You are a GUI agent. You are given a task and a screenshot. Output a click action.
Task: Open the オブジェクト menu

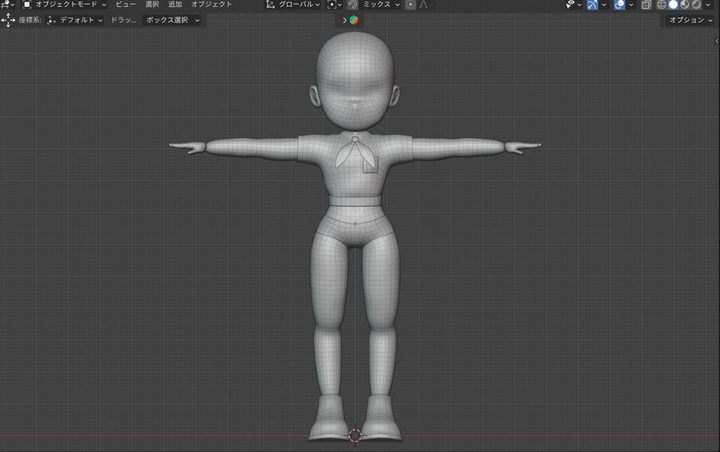211,4
